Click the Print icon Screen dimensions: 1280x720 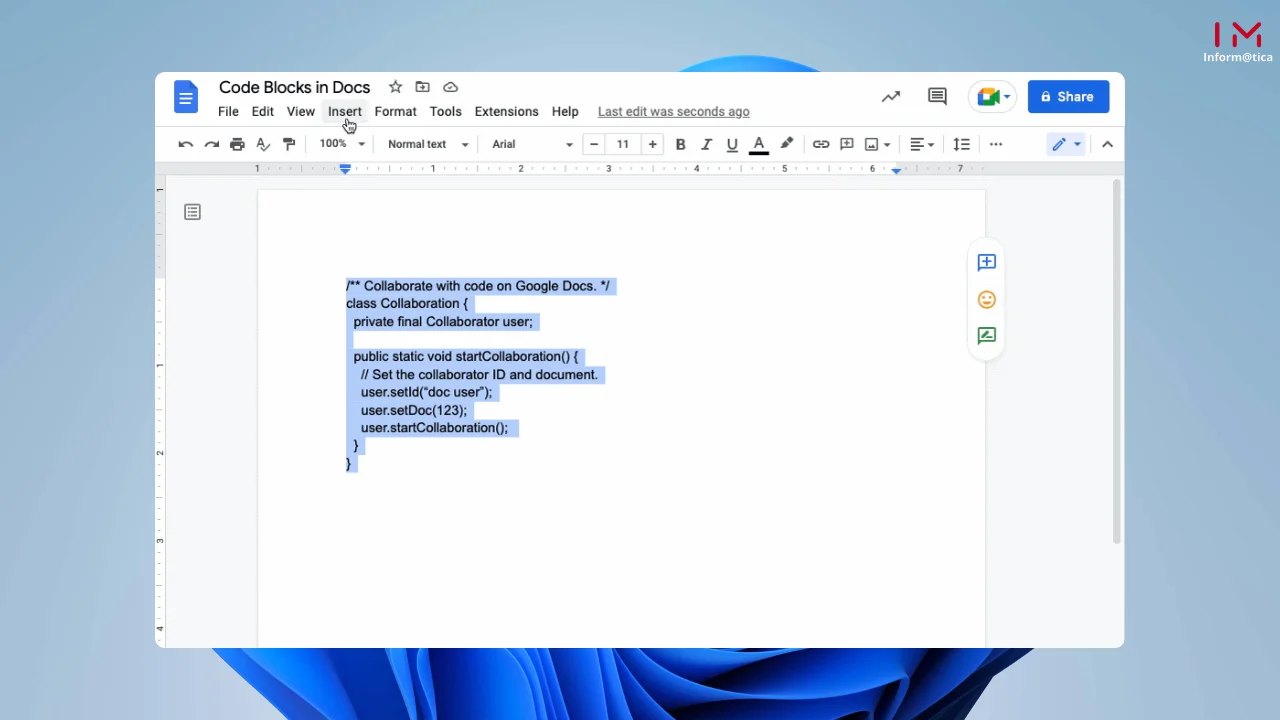tap(237, 144)
